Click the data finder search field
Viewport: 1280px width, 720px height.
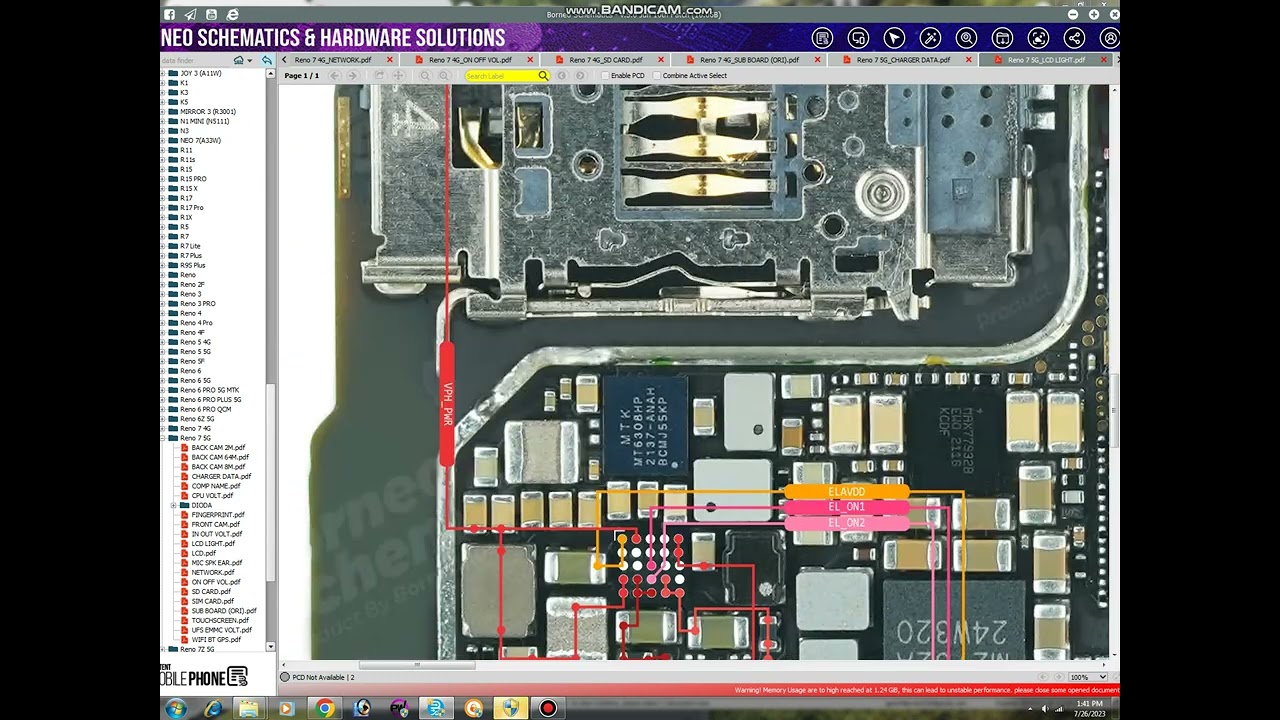tap(195, 61)
